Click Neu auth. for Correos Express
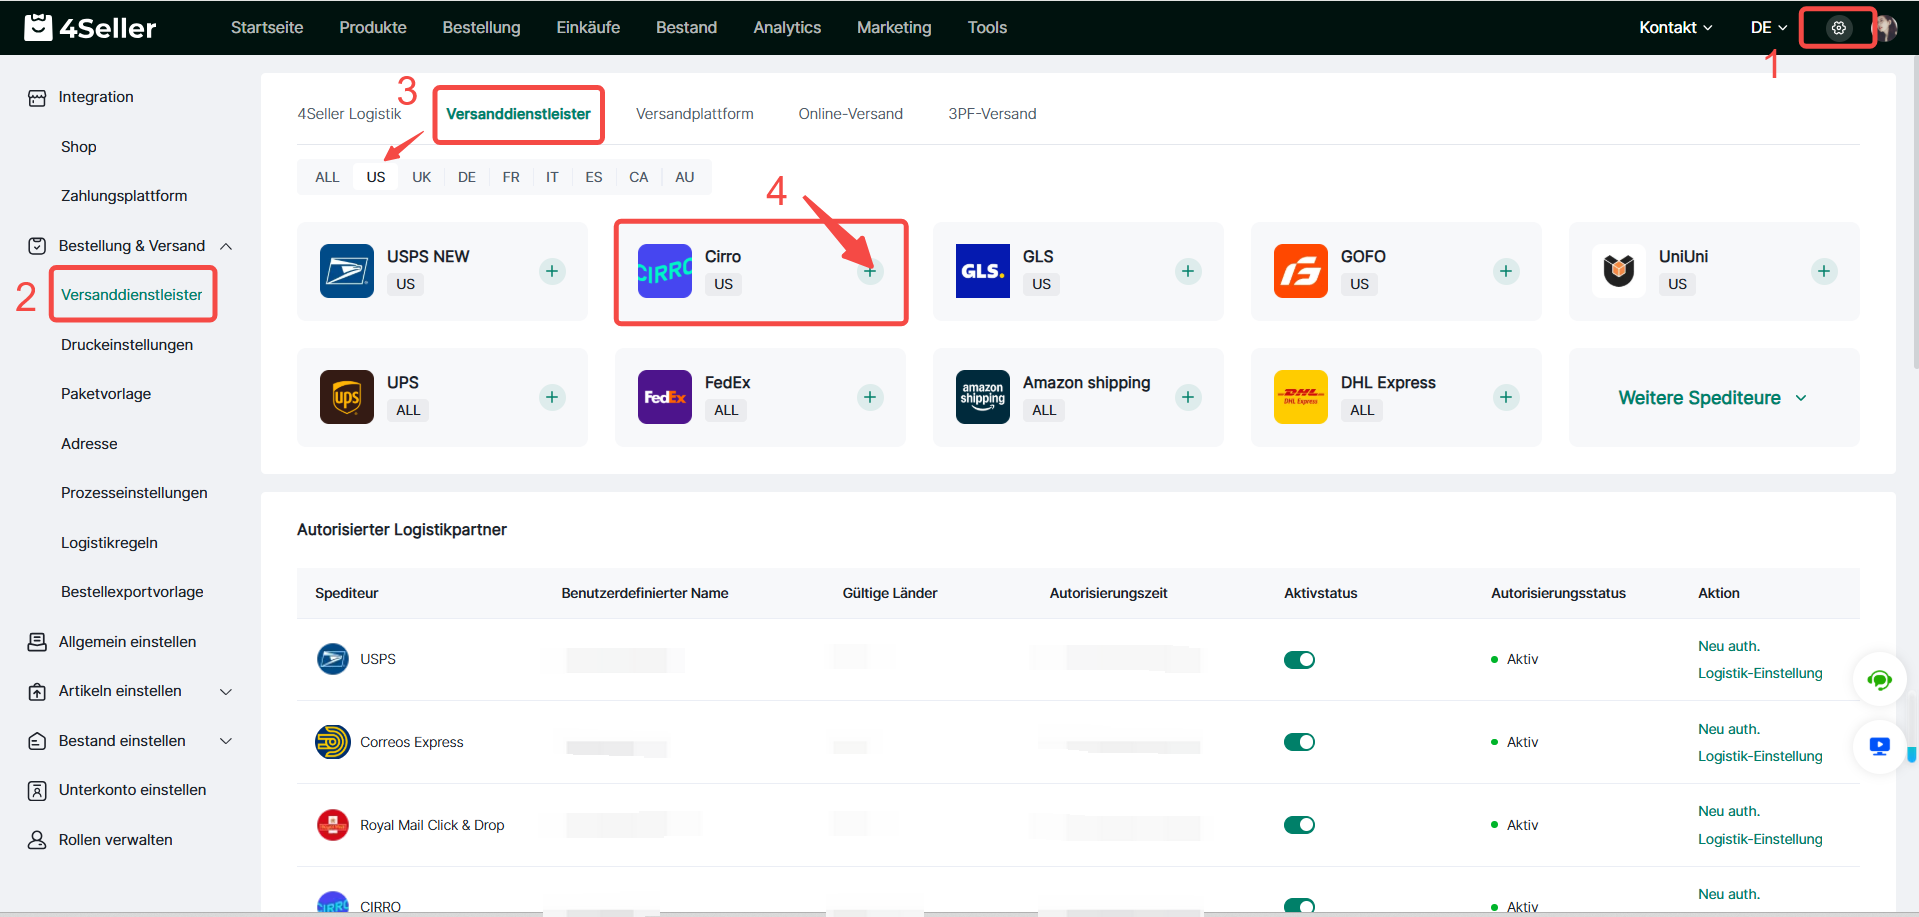The image size is (1919, 917). [1728, 729]
